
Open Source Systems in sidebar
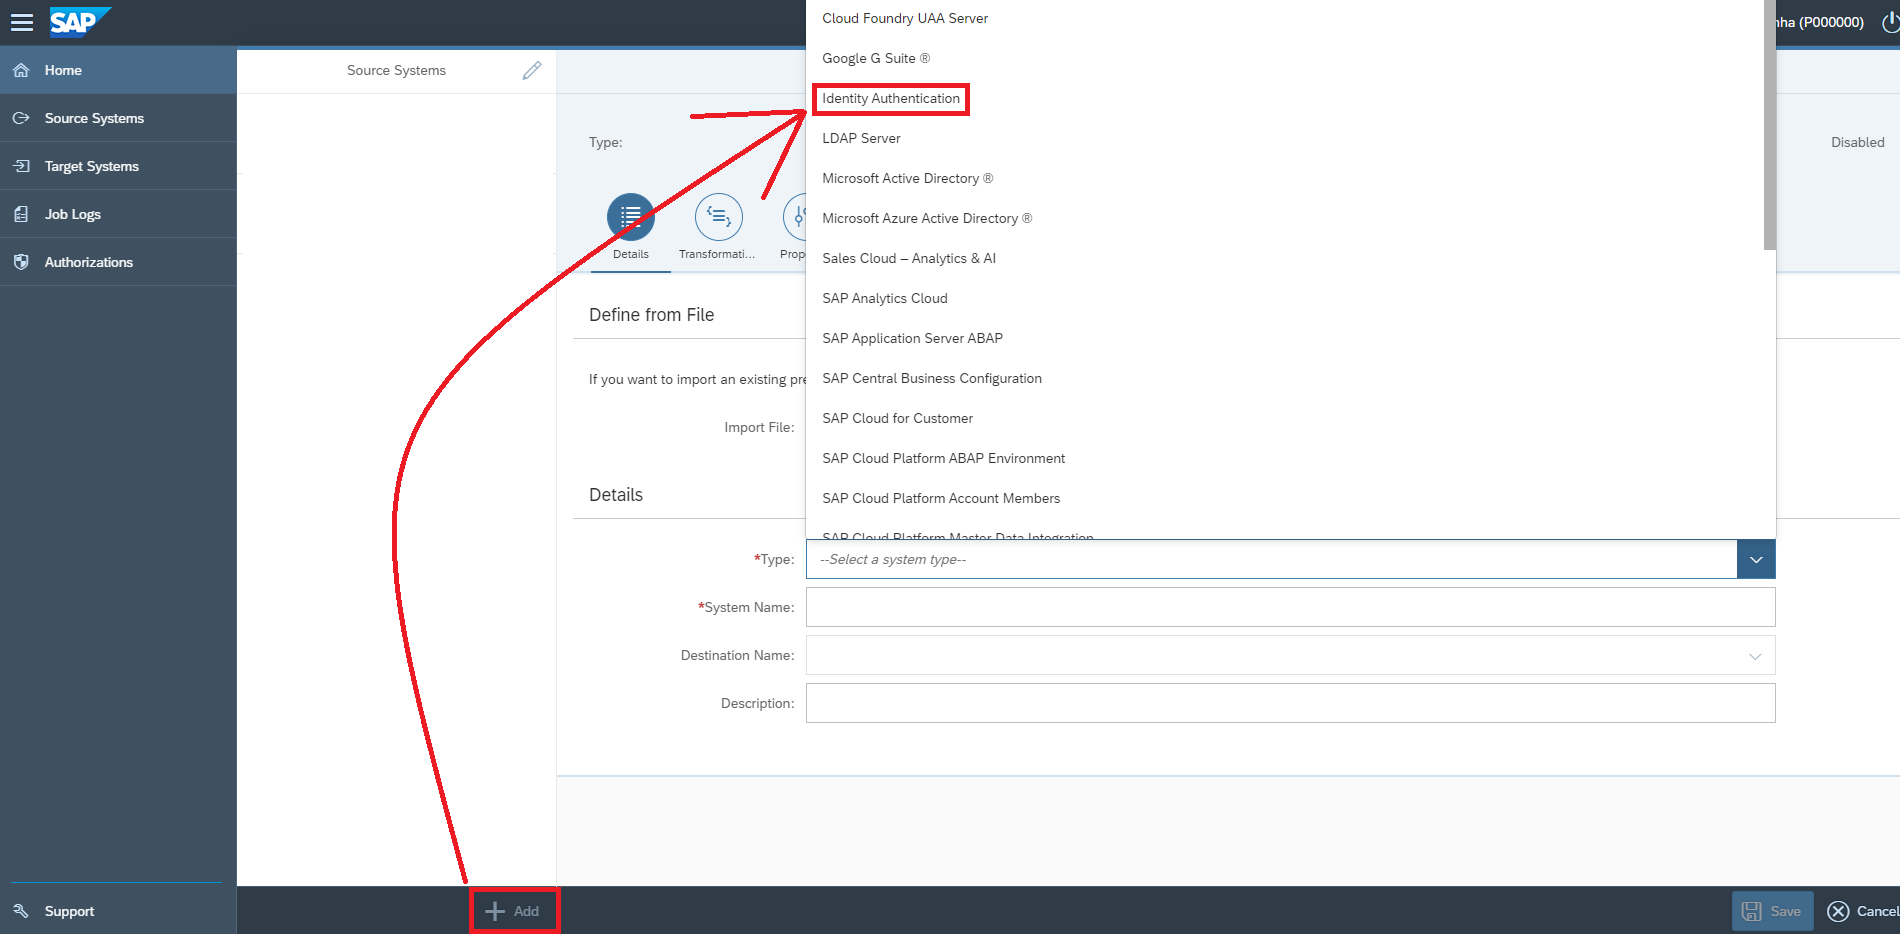118,118
